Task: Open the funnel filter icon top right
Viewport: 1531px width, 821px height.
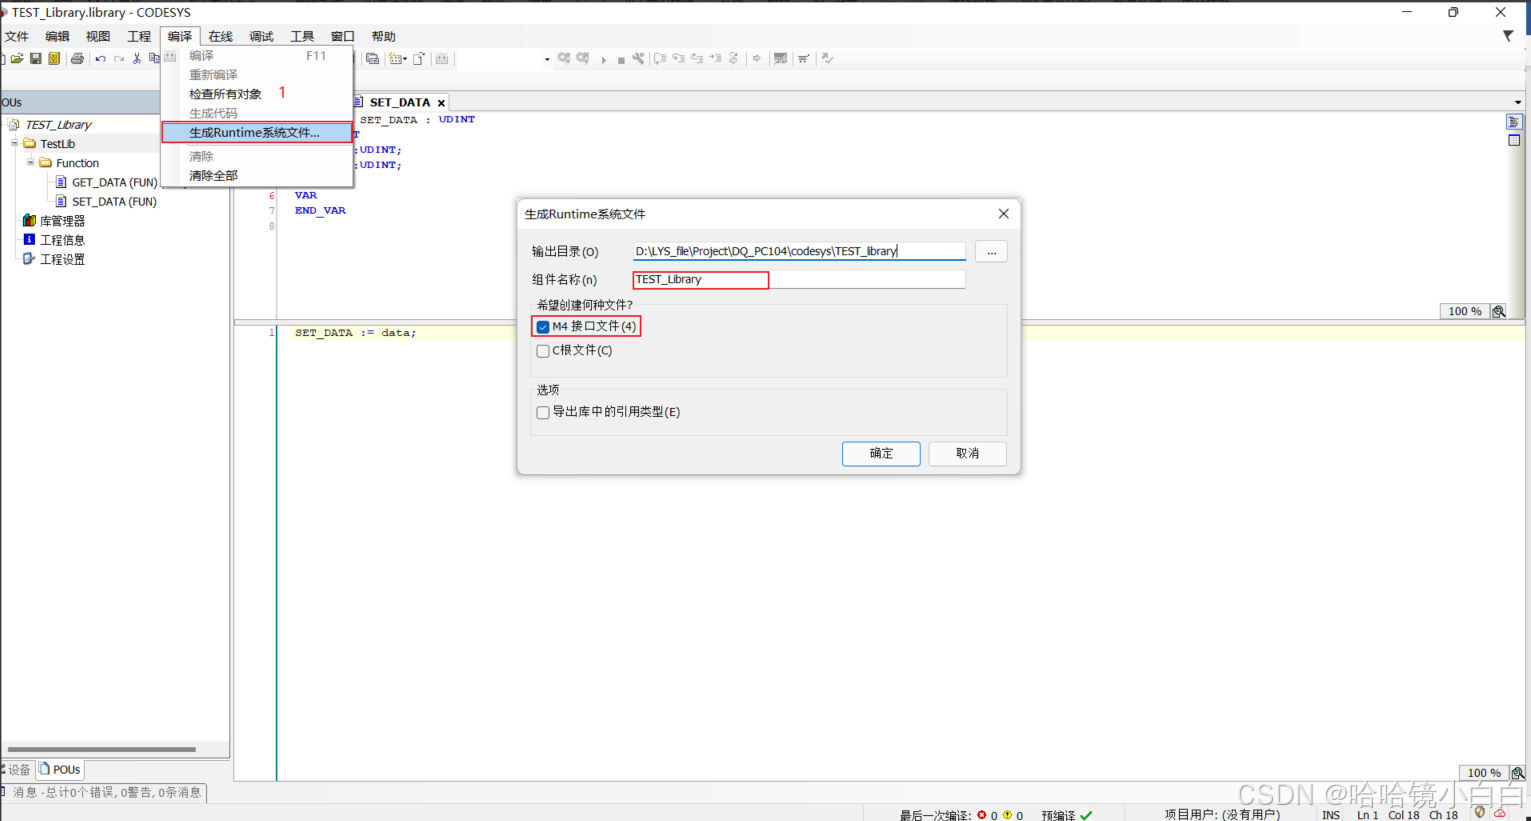Action: (1509, 35)
